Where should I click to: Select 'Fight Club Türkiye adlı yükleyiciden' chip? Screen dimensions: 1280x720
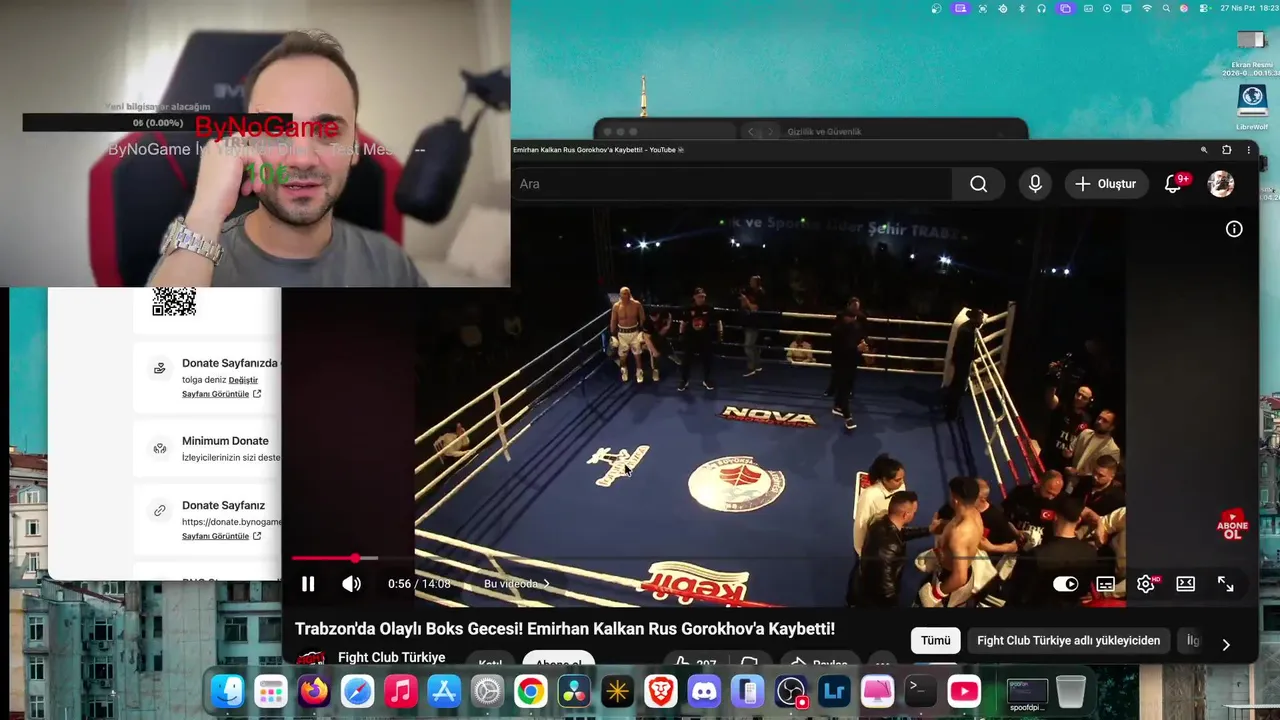tap(1069, 641)
